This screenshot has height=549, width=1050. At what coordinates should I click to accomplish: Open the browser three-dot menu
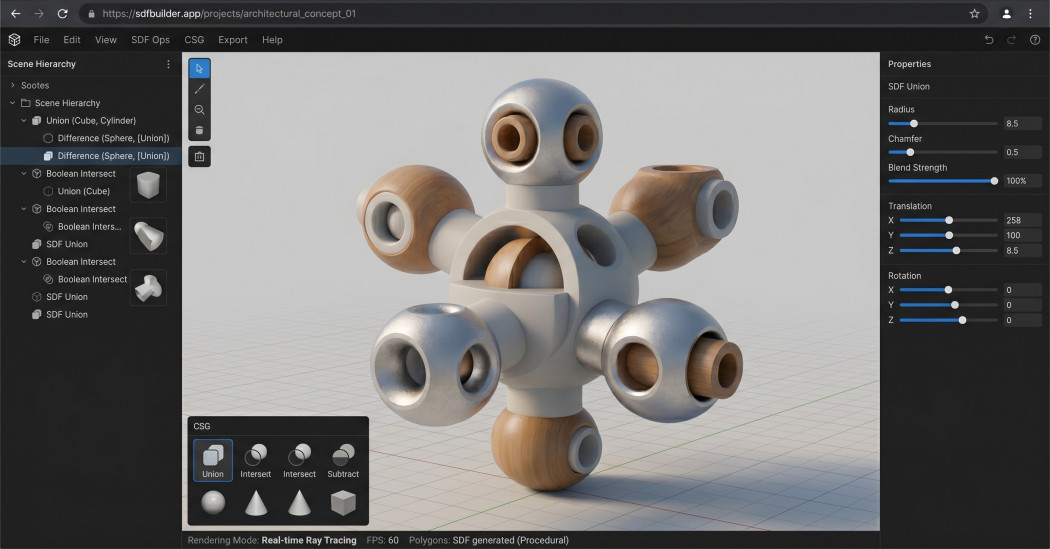[x=1031, y=13]
